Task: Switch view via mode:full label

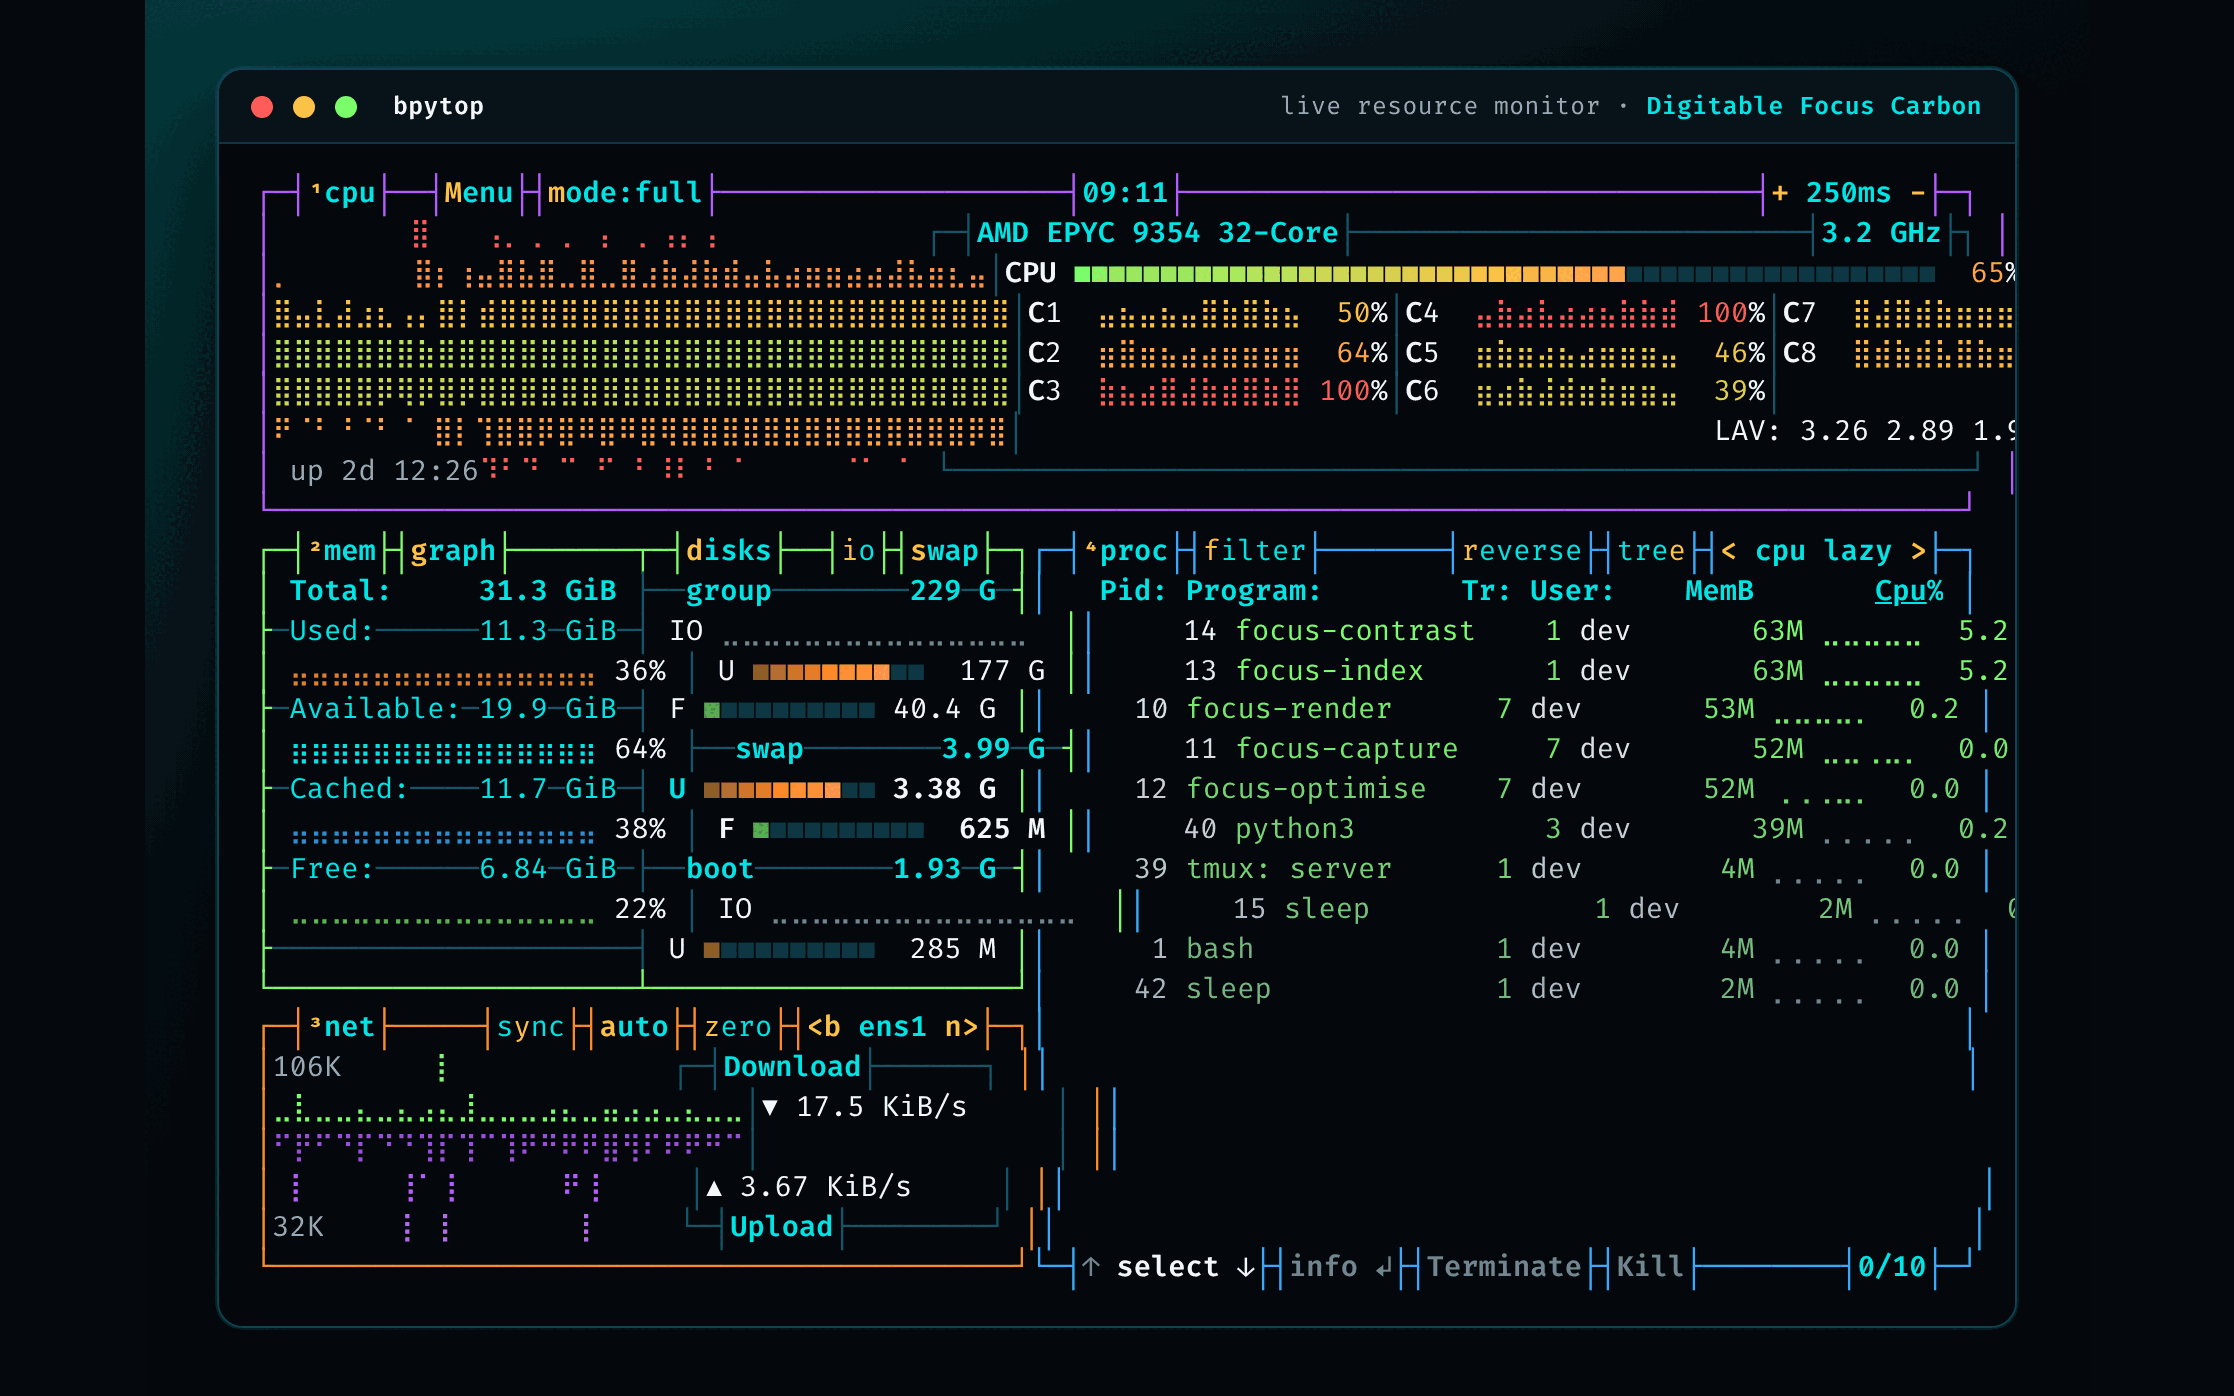Action: click(625, 192)
